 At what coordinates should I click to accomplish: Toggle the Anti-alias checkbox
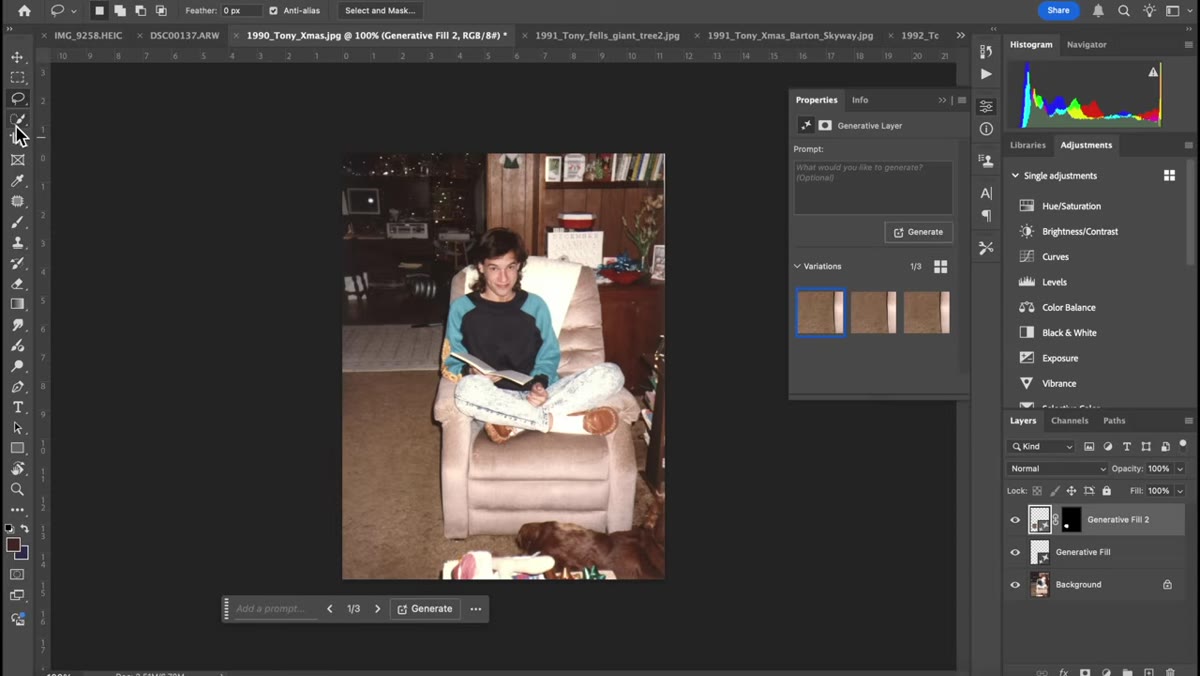click(273, 10)
